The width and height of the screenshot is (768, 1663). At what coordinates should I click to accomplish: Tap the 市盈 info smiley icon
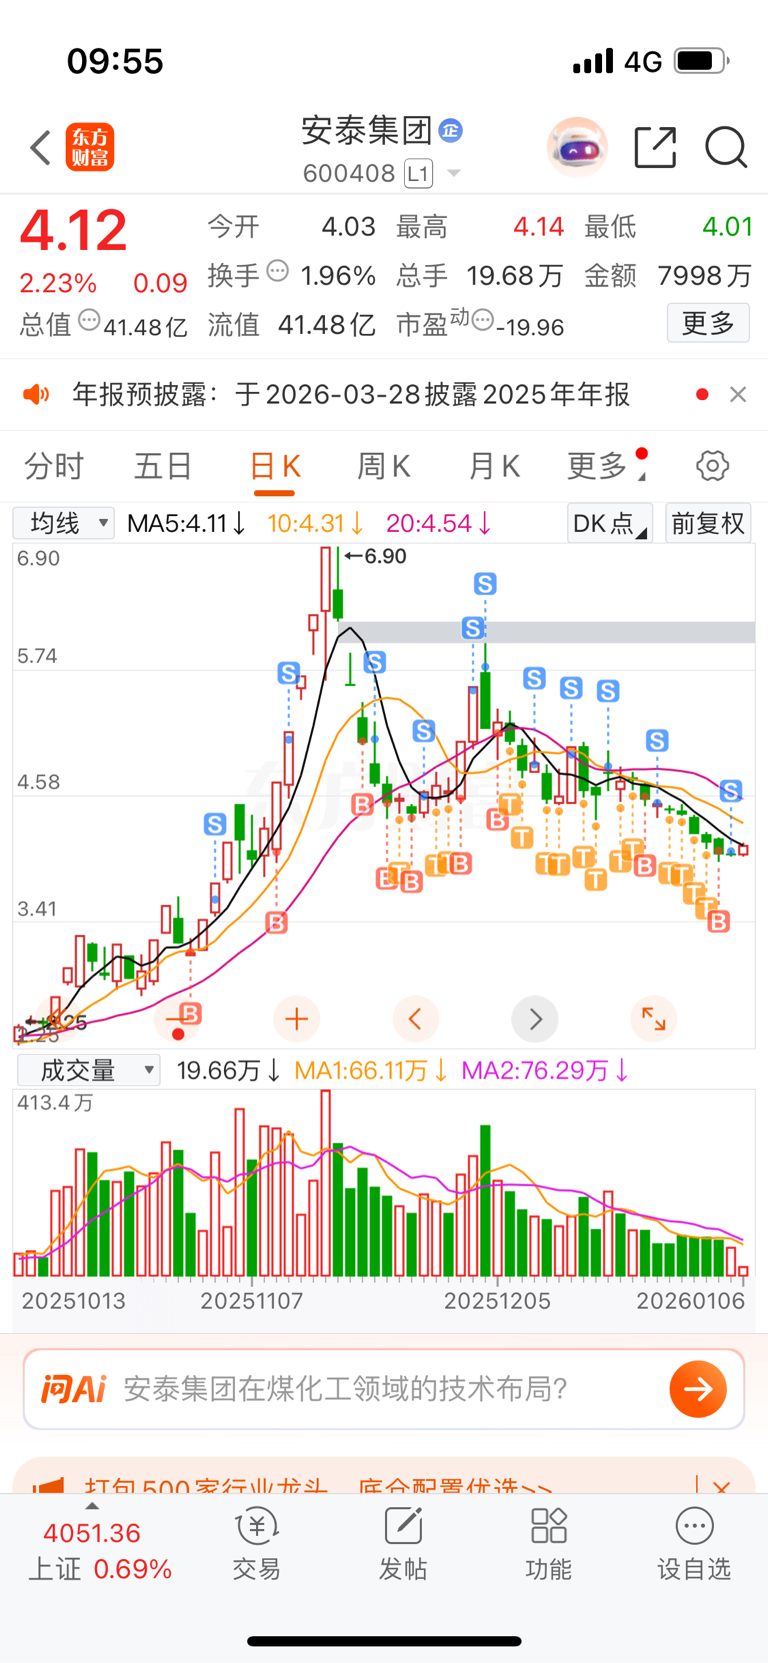pos(483,321)
